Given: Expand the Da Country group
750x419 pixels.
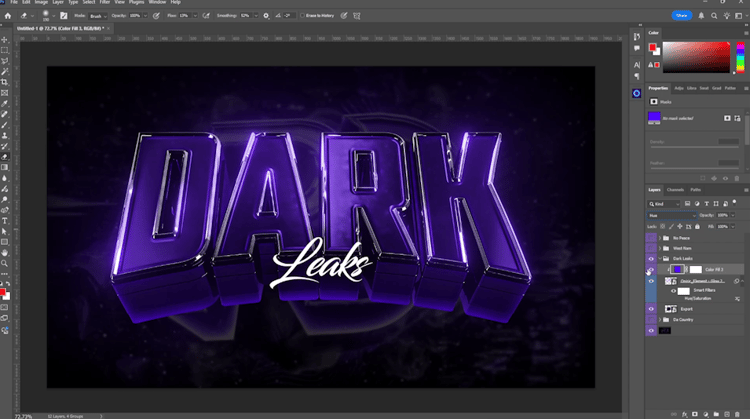Looking at the screenshot, I should pyautogui.click(x=660, y=320).
